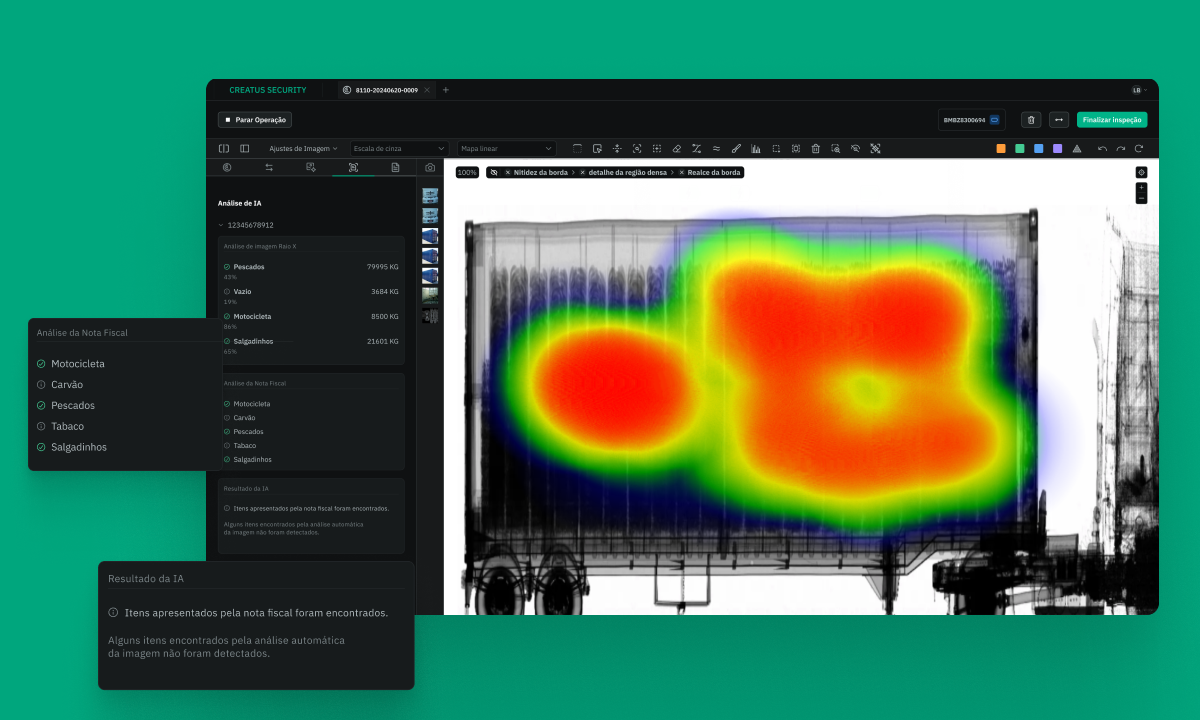The image size is (1200, 720).
Task: Open the camera snapshot icon
Action: (x=430, y=168)
